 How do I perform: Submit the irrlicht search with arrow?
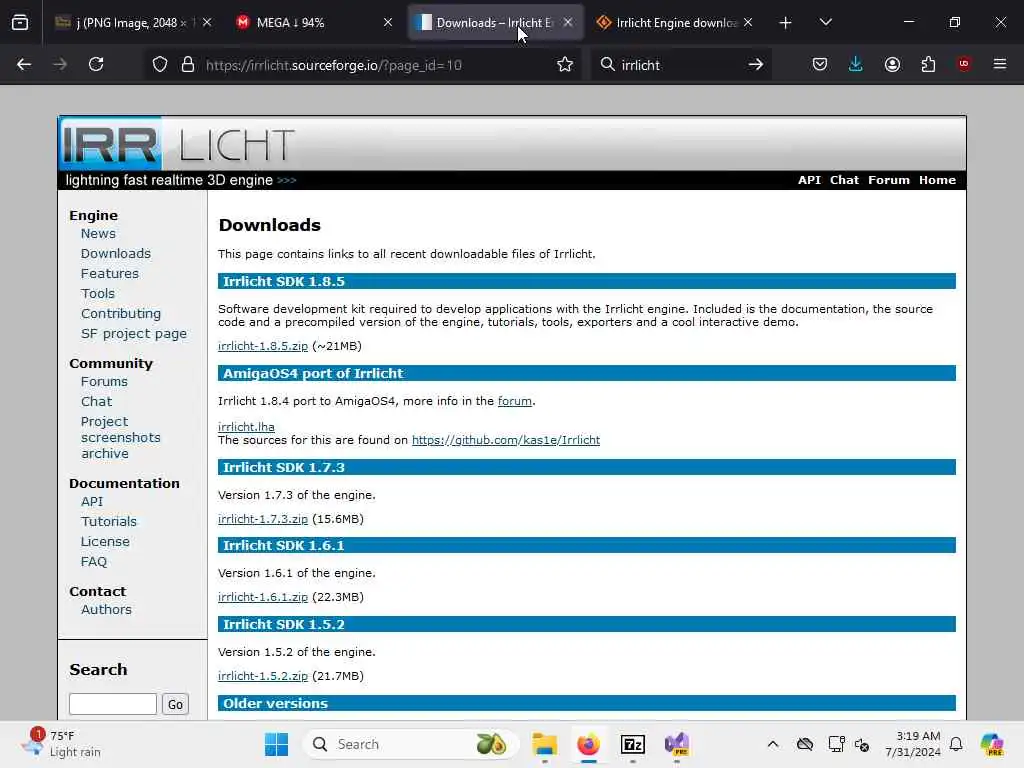point(756,64)
